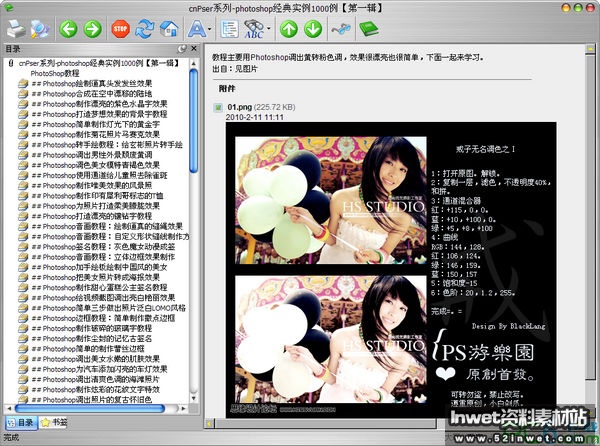Click the book icon beside Photoshop简单的制作蕾丝边框
The image size is (600, 446).
(x=23, y=348)
